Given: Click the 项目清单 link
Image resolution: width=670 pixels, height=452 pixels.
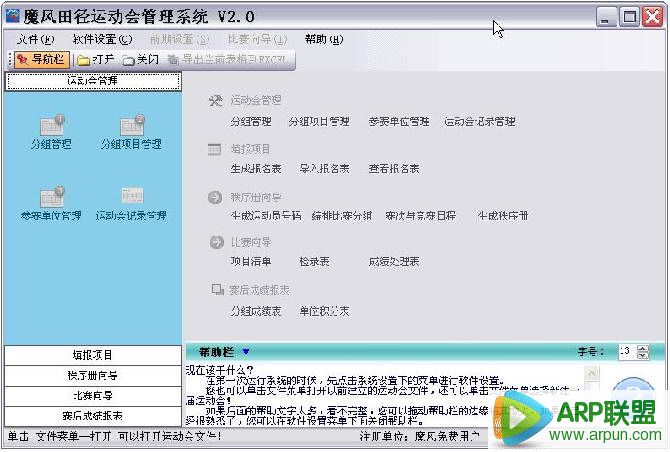Looking at the screenshot, I should 251,261.
